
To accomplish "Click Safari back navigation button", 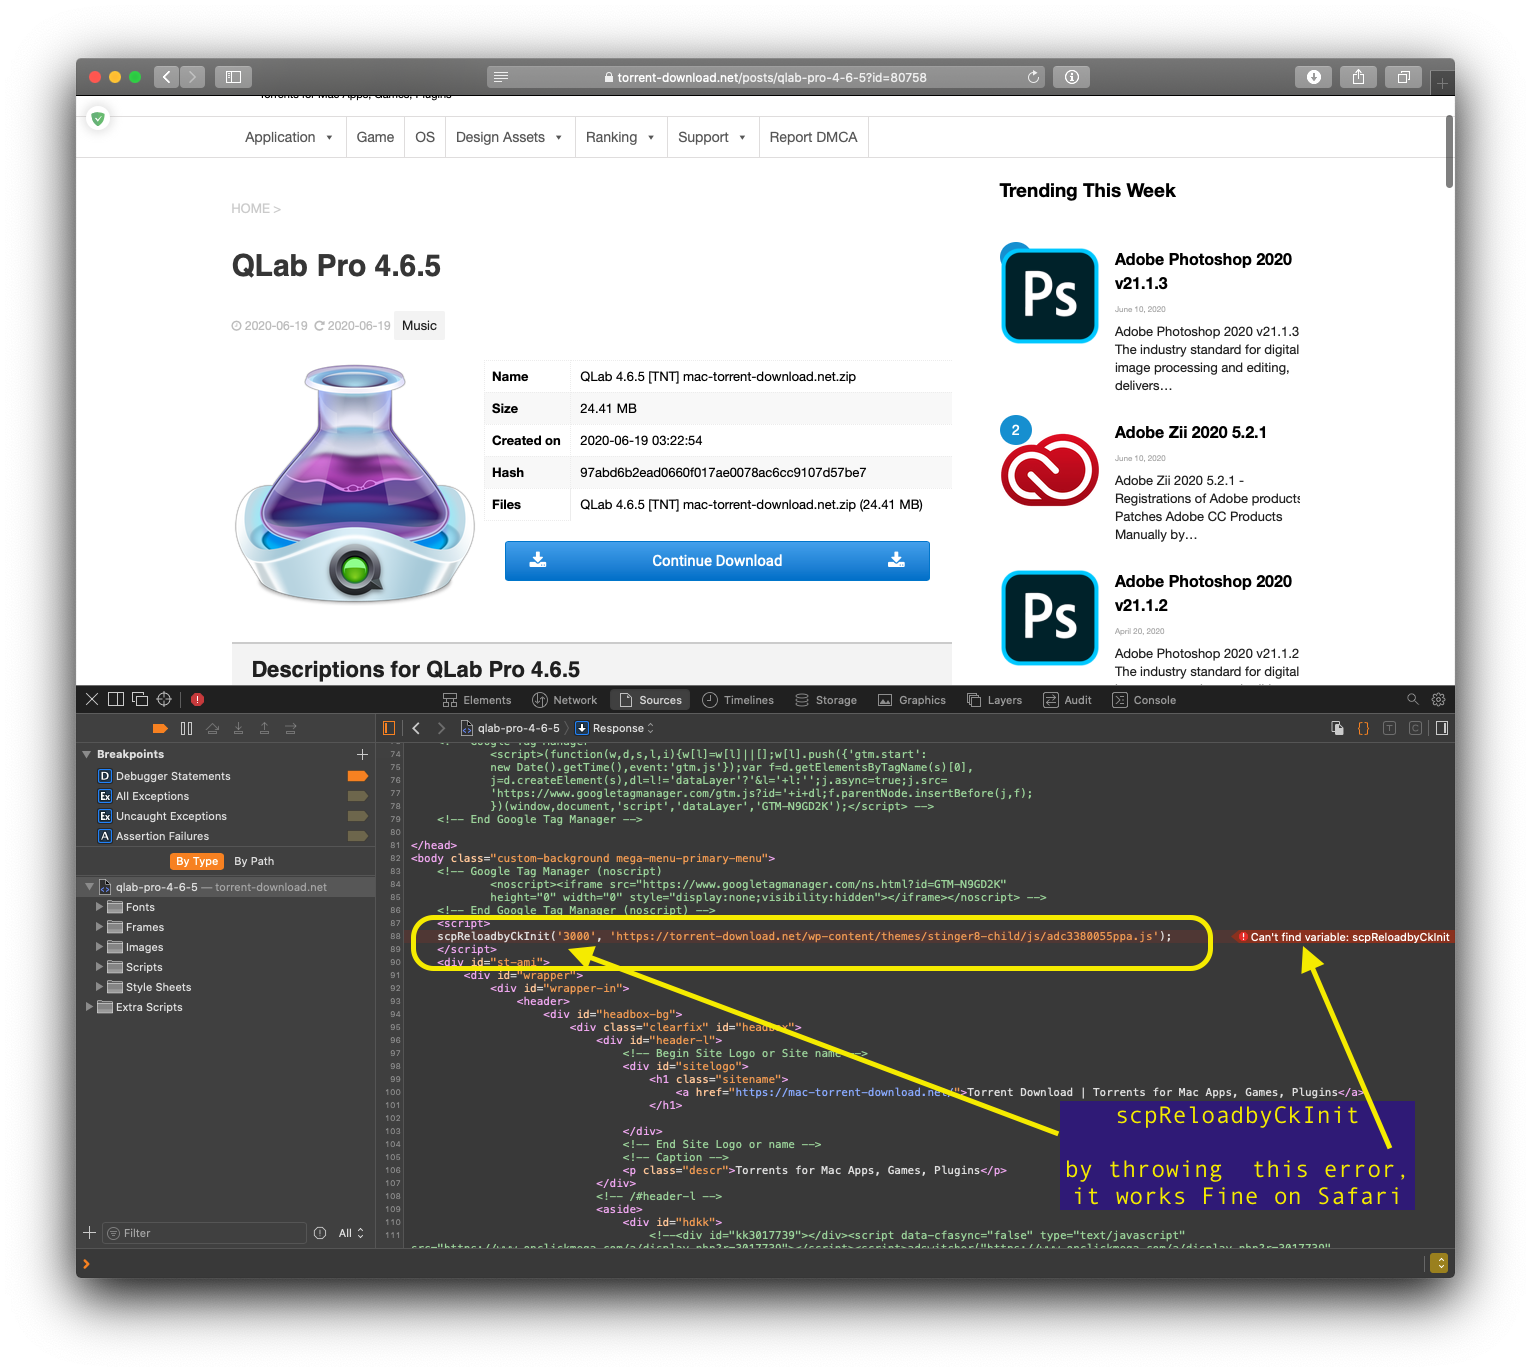I will click(x=167, y=76).
